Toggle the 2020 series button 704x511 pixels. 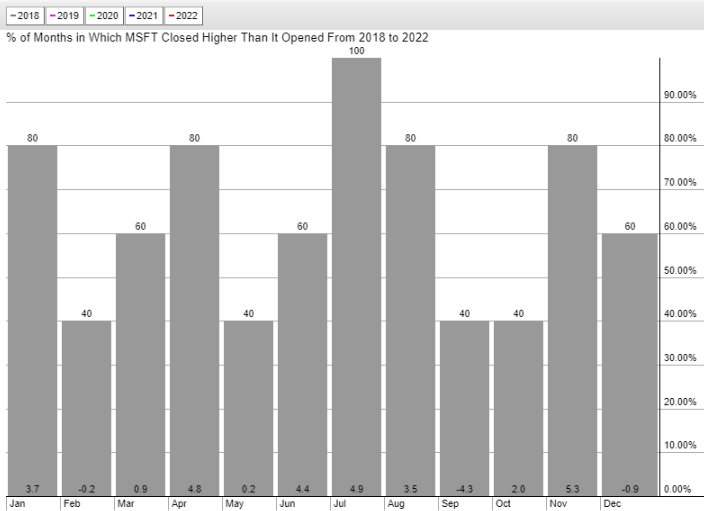pos(104,16)
